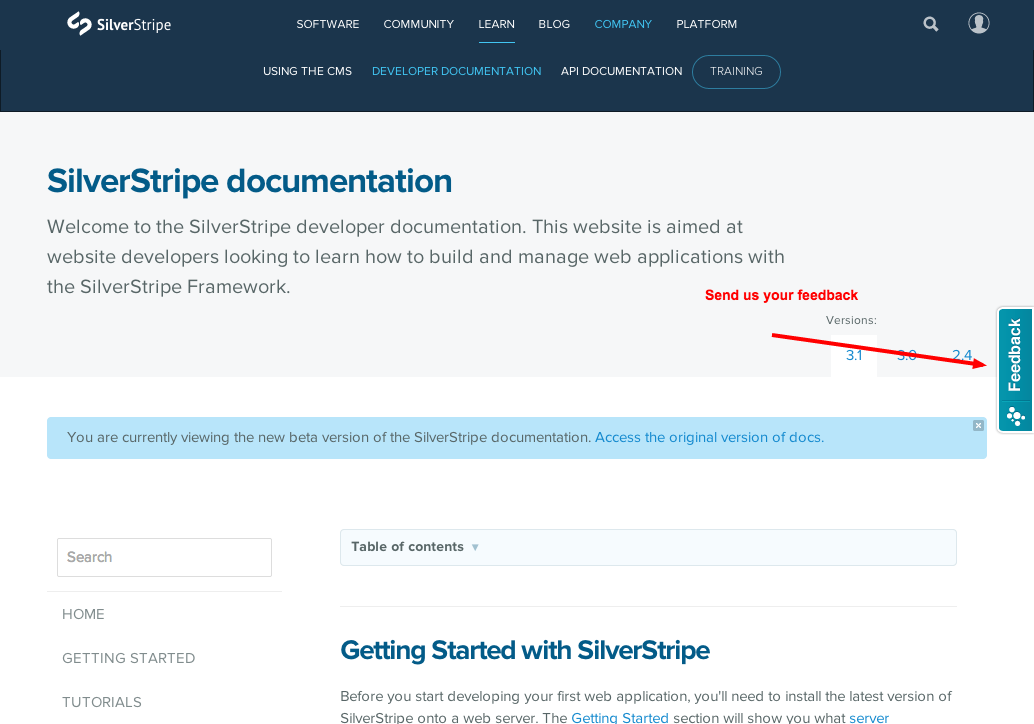Close the beta version notice banner

[978, 425]
